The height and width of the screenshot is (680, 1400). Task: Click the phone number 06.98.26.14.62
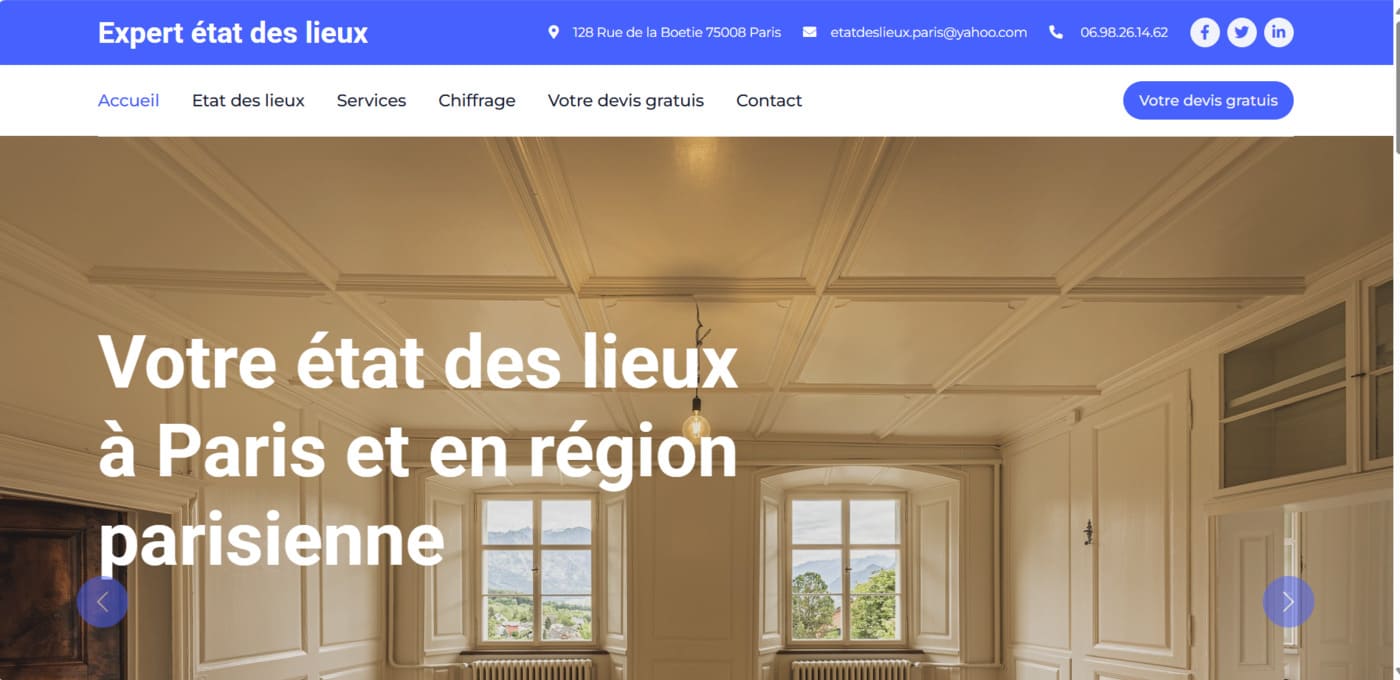(1124, 32)
